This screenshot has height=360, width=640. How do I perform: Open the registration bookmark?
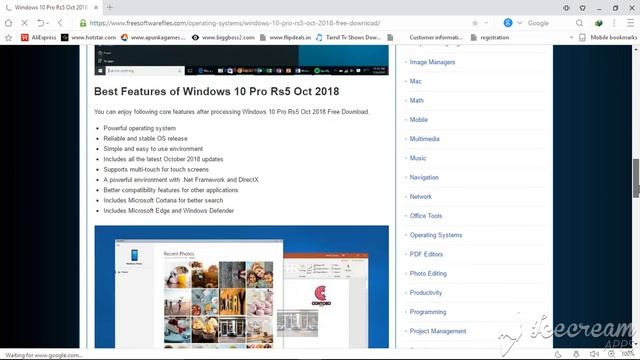coord(490,38)
